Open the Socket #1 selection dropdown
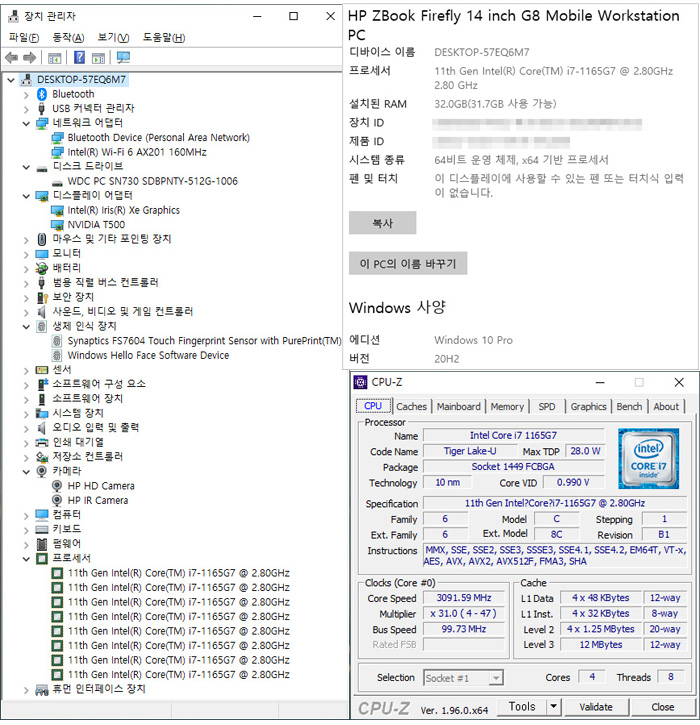The image size is (700, 725). [496, 678]
